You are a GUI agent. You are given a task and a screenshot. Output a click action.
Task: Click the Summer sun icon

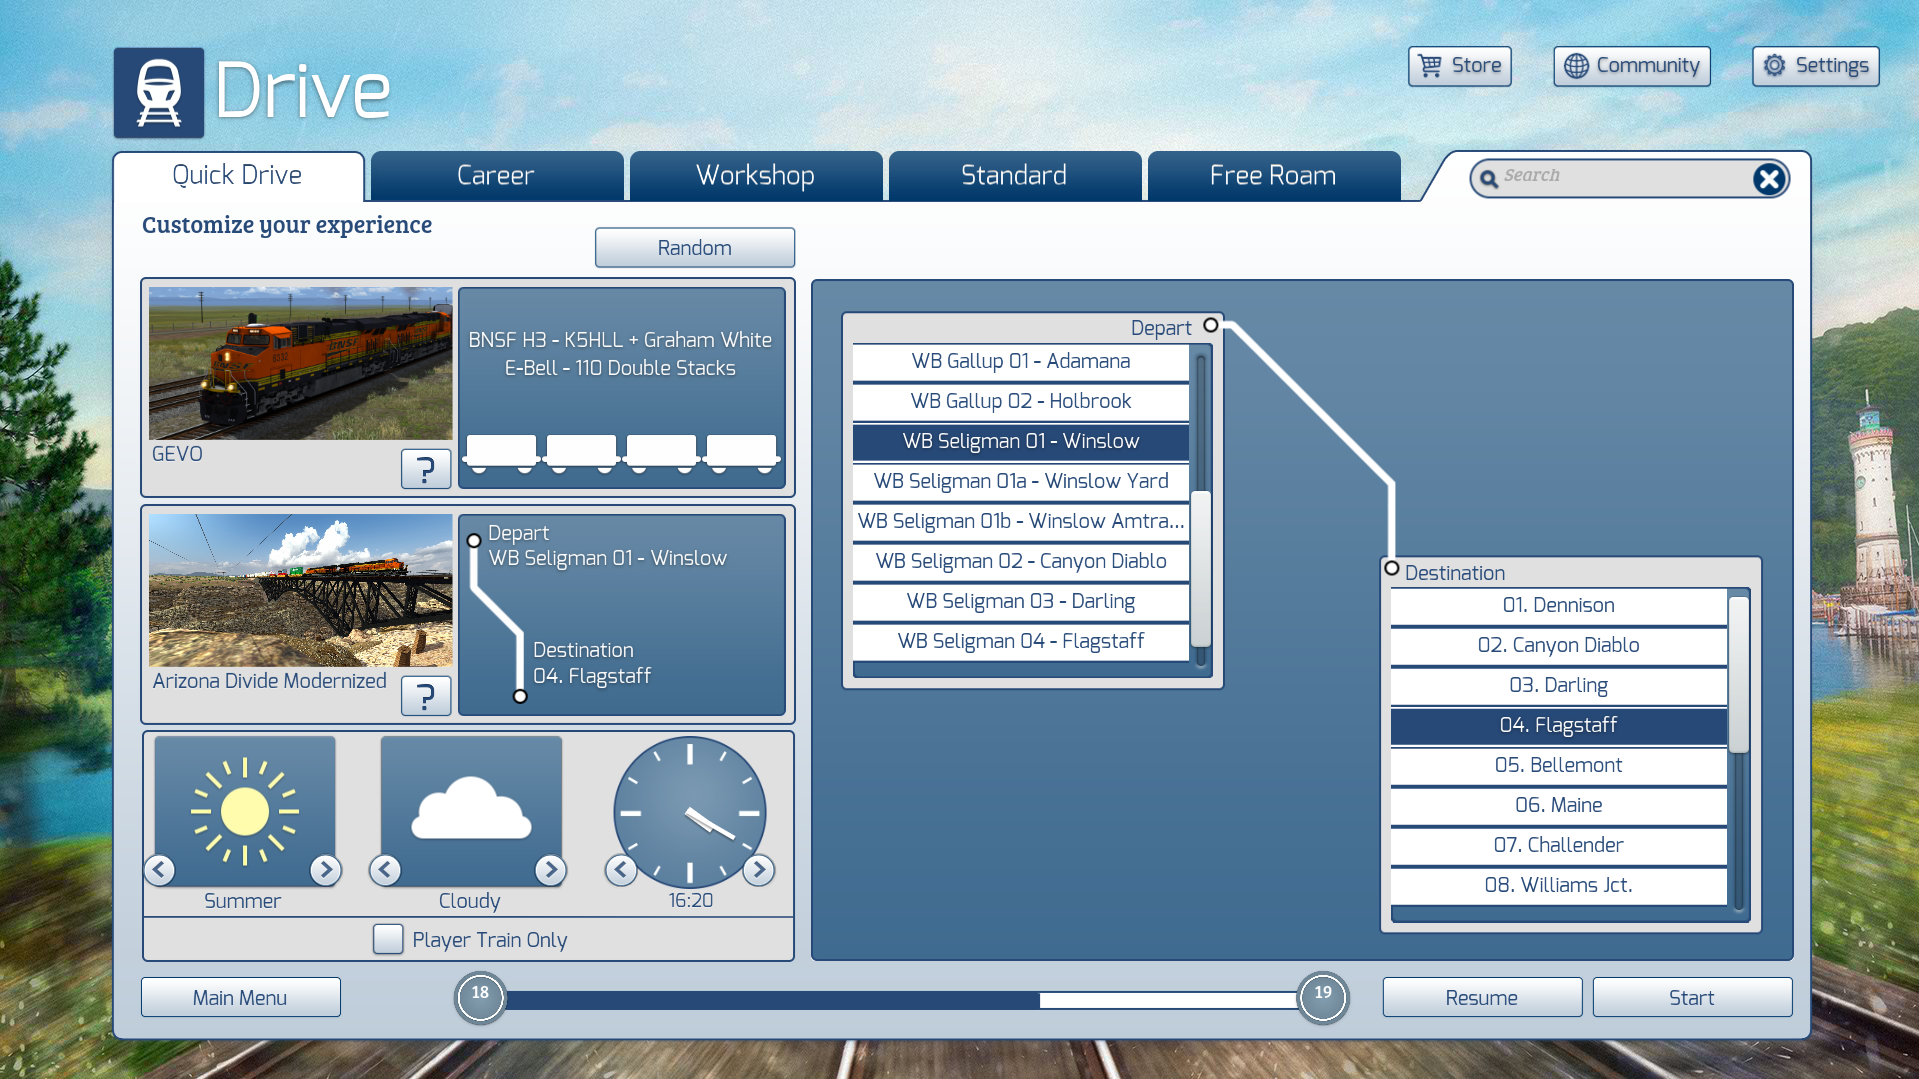point(245,811)
